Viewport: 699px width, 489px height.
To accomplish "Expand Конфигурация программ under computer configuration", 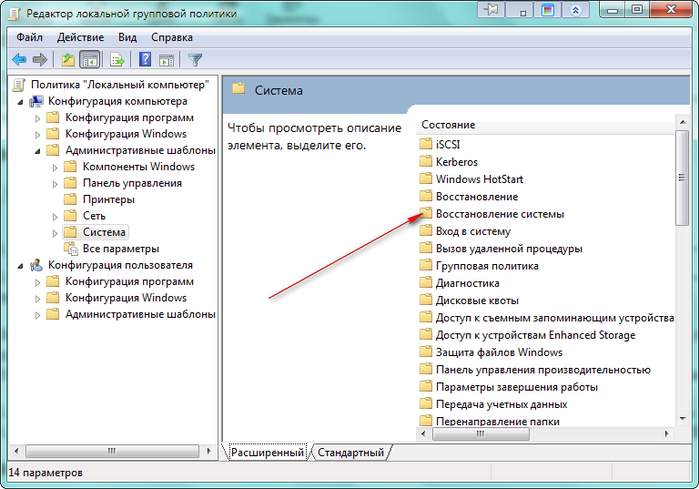I will 37,119.
